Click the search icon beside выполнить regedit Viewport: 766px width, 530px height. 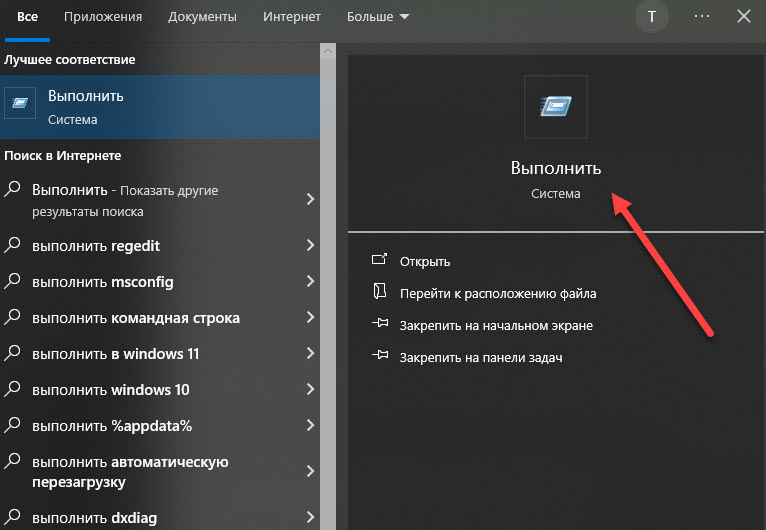coord(14,246)
